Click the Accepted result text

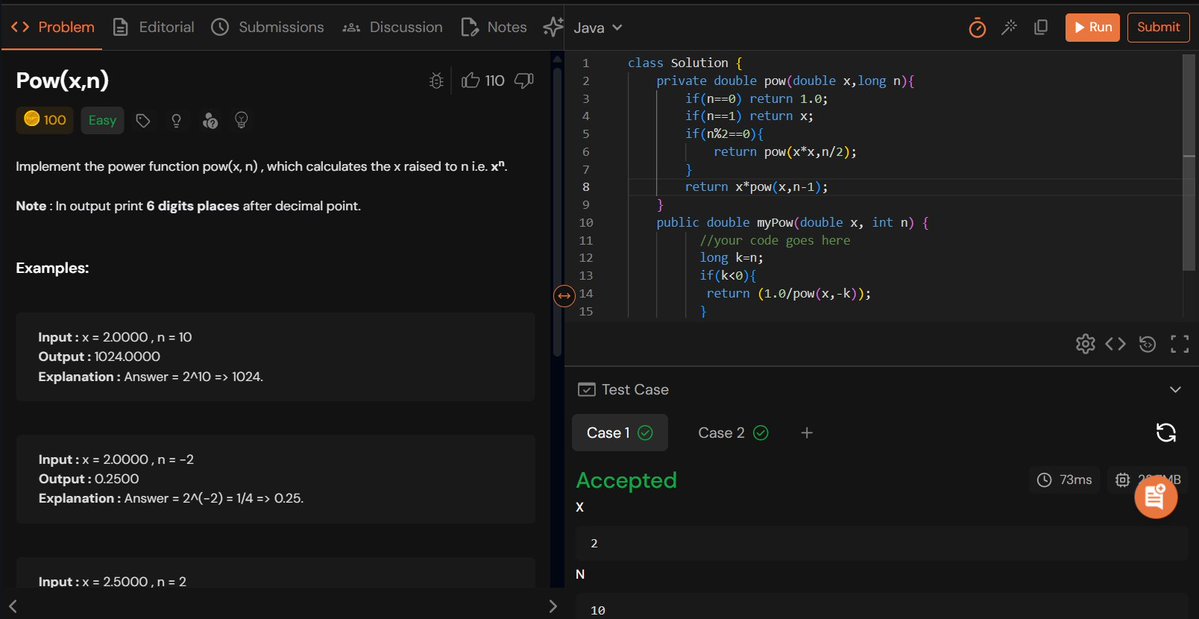pos(626,480)
